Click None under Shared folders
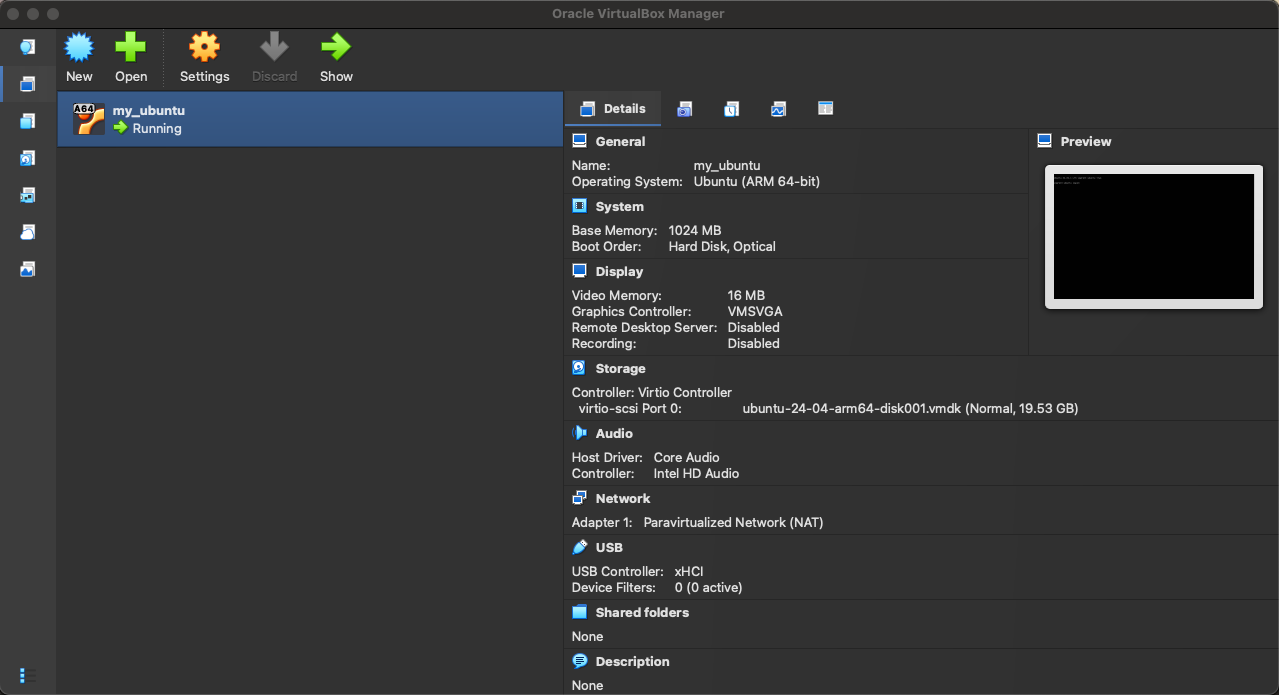Screen dimensions: 1279x695 point(588,637)
